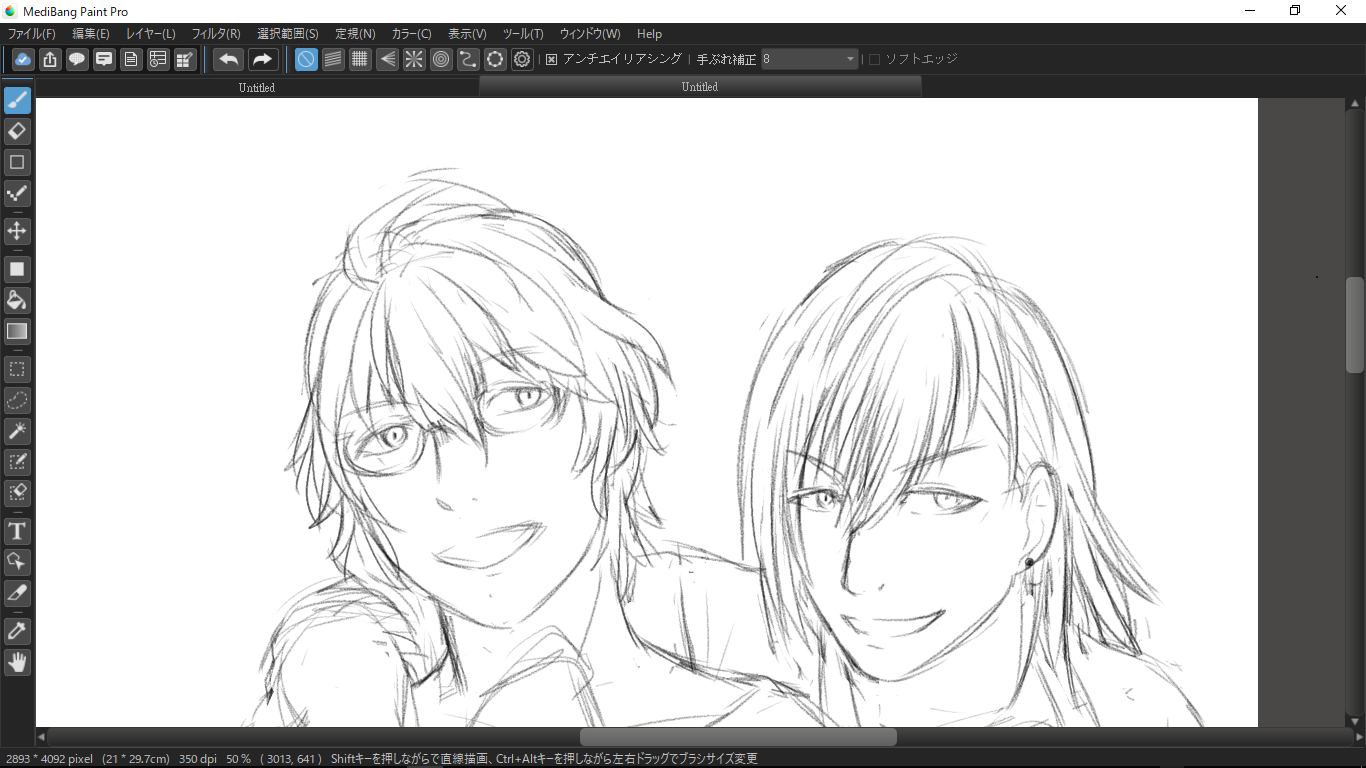Open the 選択範囲(S) menu
This screenshot has width=1366, height=768.
click(x=288, y=34)
